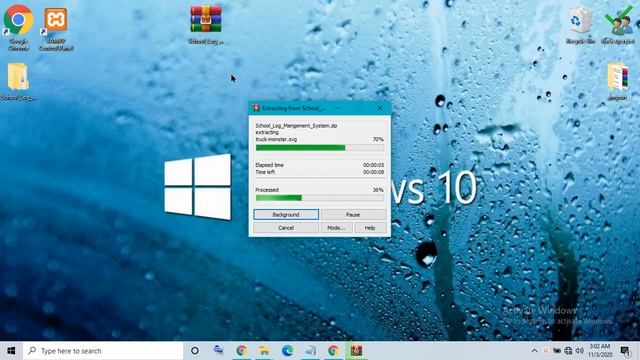Pause the extraction
The image size is (640, 360).
point(353,214)
